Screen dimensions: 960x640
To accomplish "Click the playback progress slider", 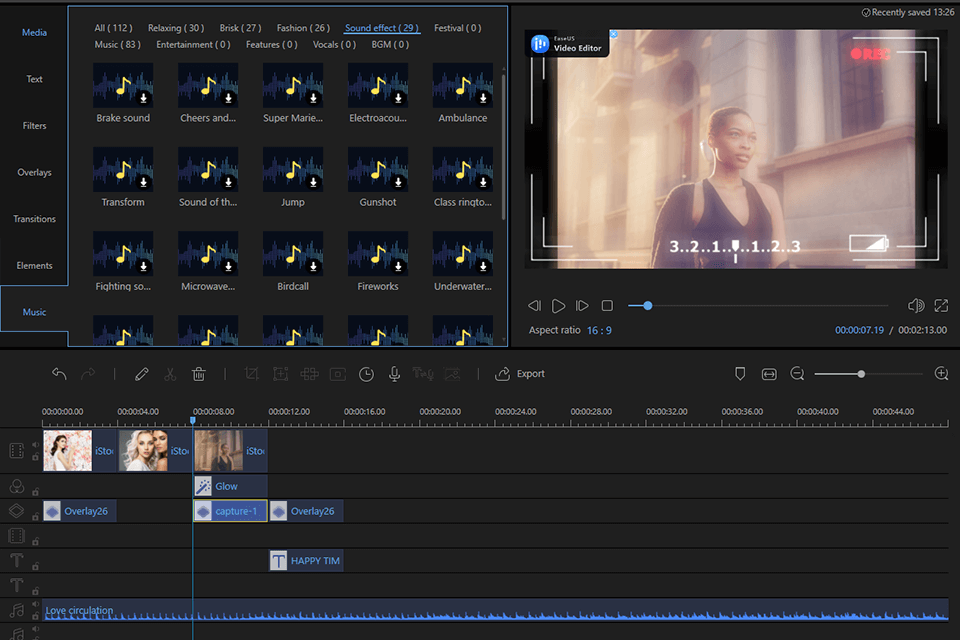I will (x=648, y=305).
